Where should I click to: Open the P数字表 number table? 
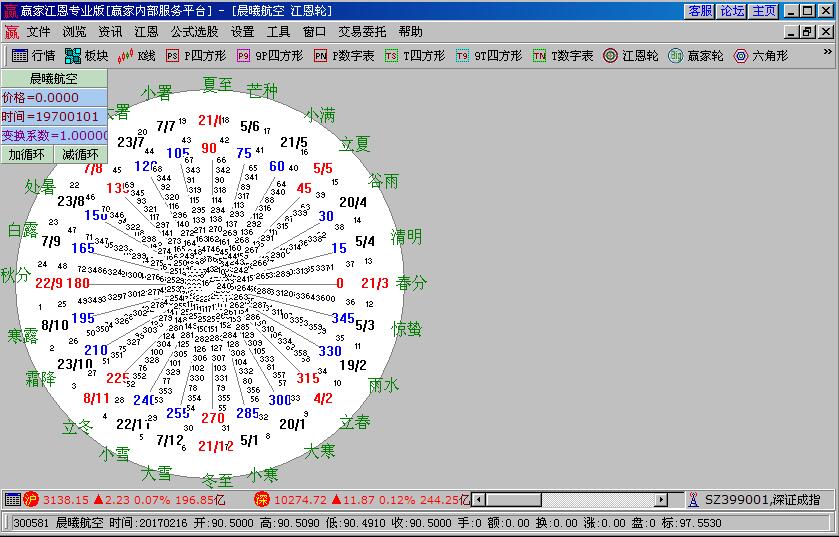pyautogui.click(x=343, y=56)
